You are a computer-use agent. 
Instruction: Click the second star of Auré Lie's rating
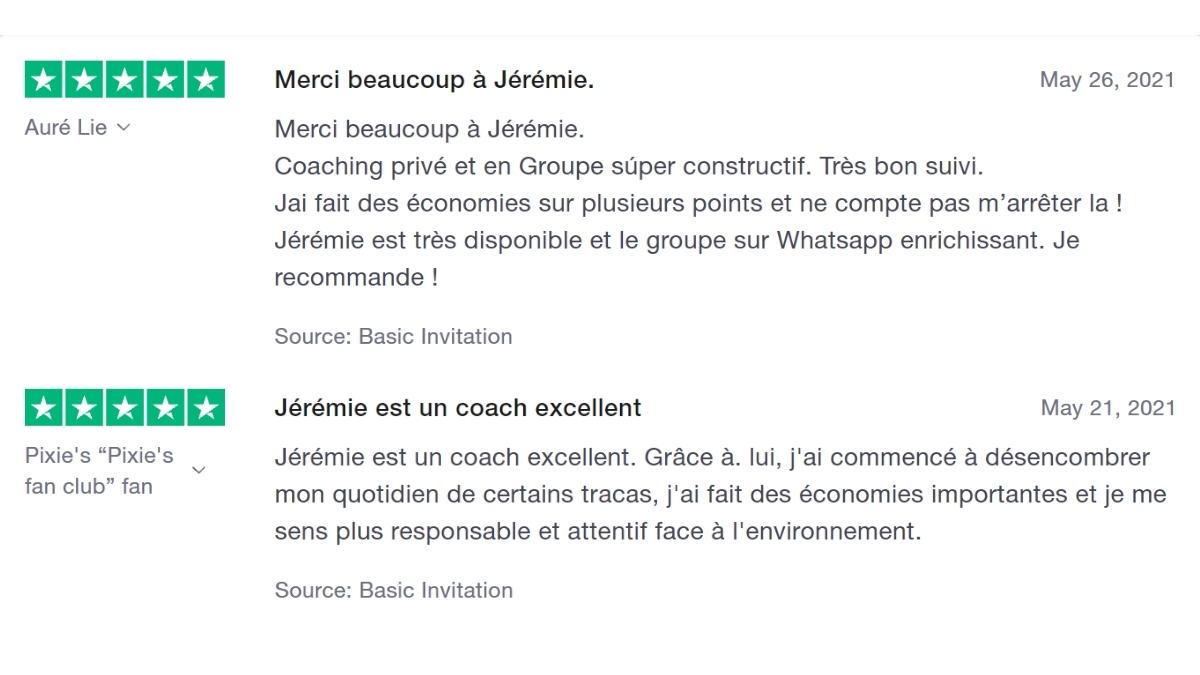[x=84, y=80]
